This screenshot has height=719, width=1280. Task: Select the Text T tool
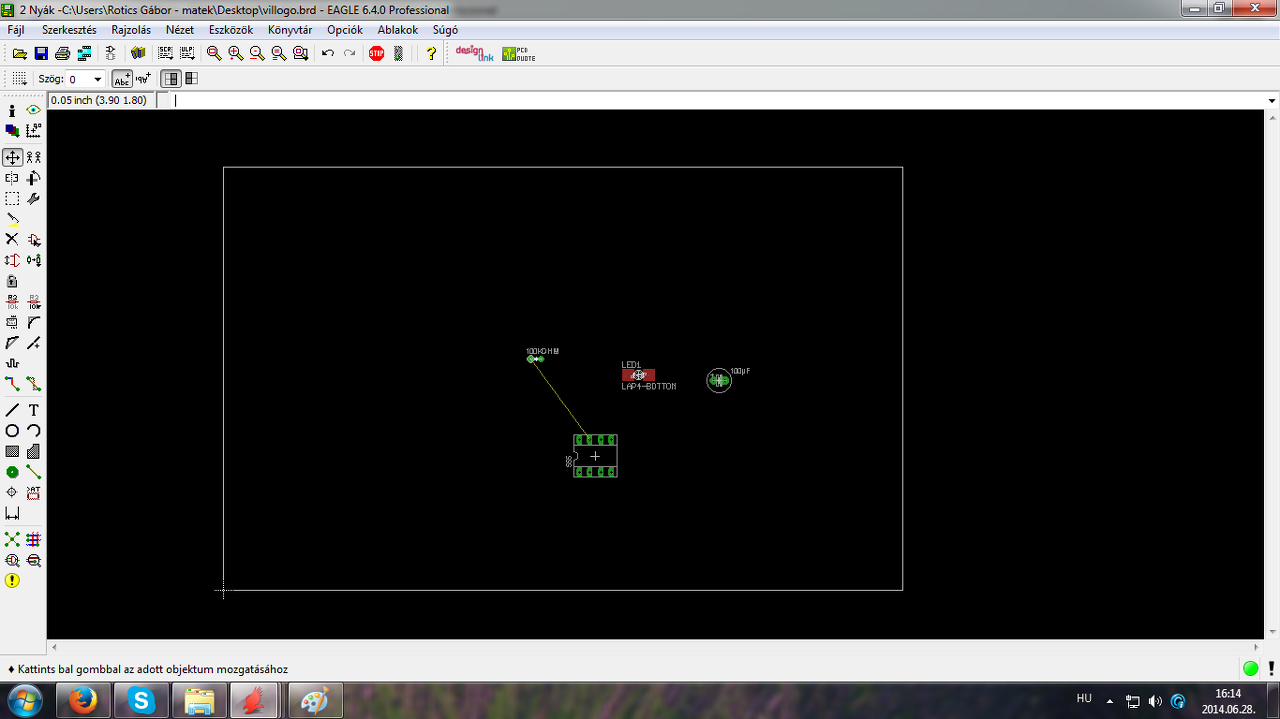pyautogui.click(x=33, y=410)
